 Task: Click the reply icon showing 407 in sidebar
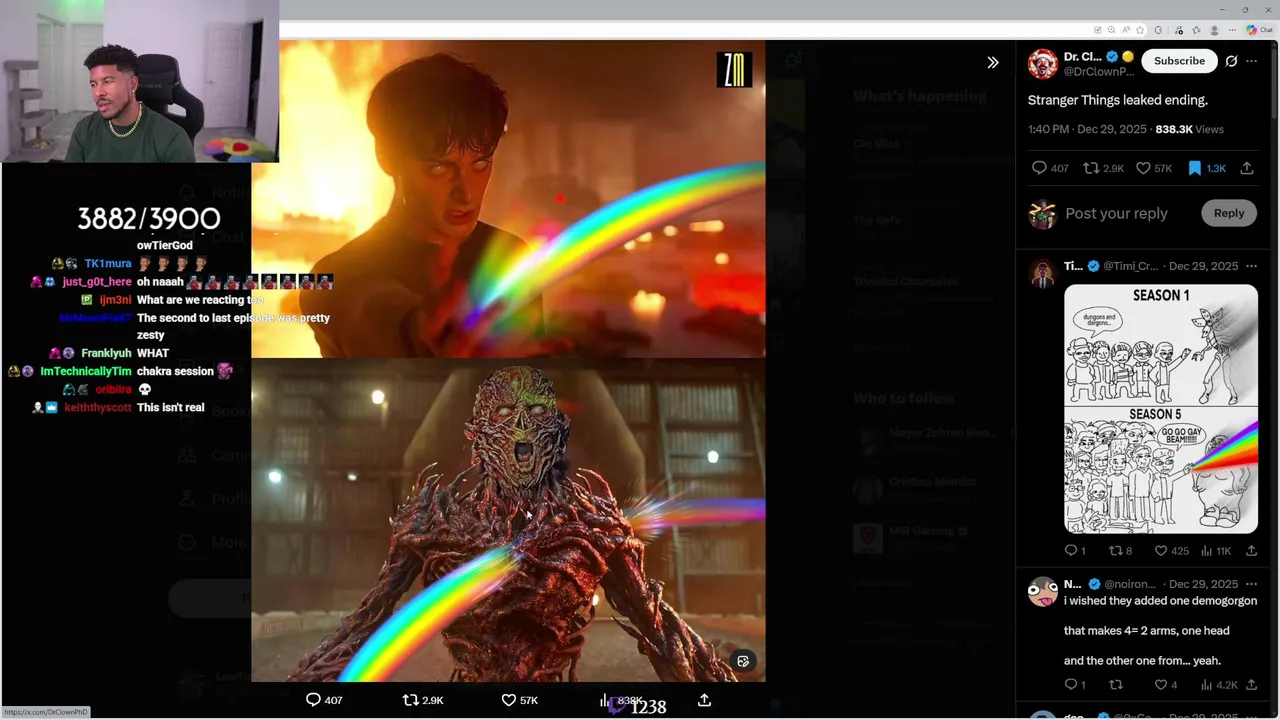point(1050,168)
